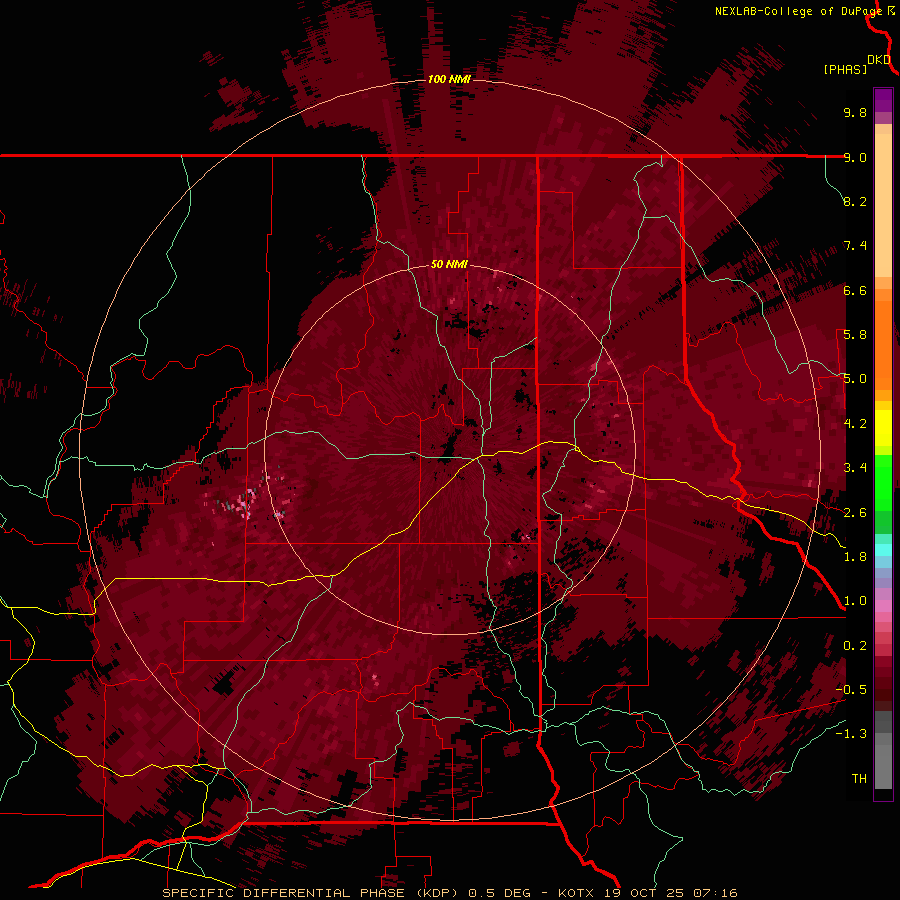Click the 50 NMI range ring label

[449, 265]
